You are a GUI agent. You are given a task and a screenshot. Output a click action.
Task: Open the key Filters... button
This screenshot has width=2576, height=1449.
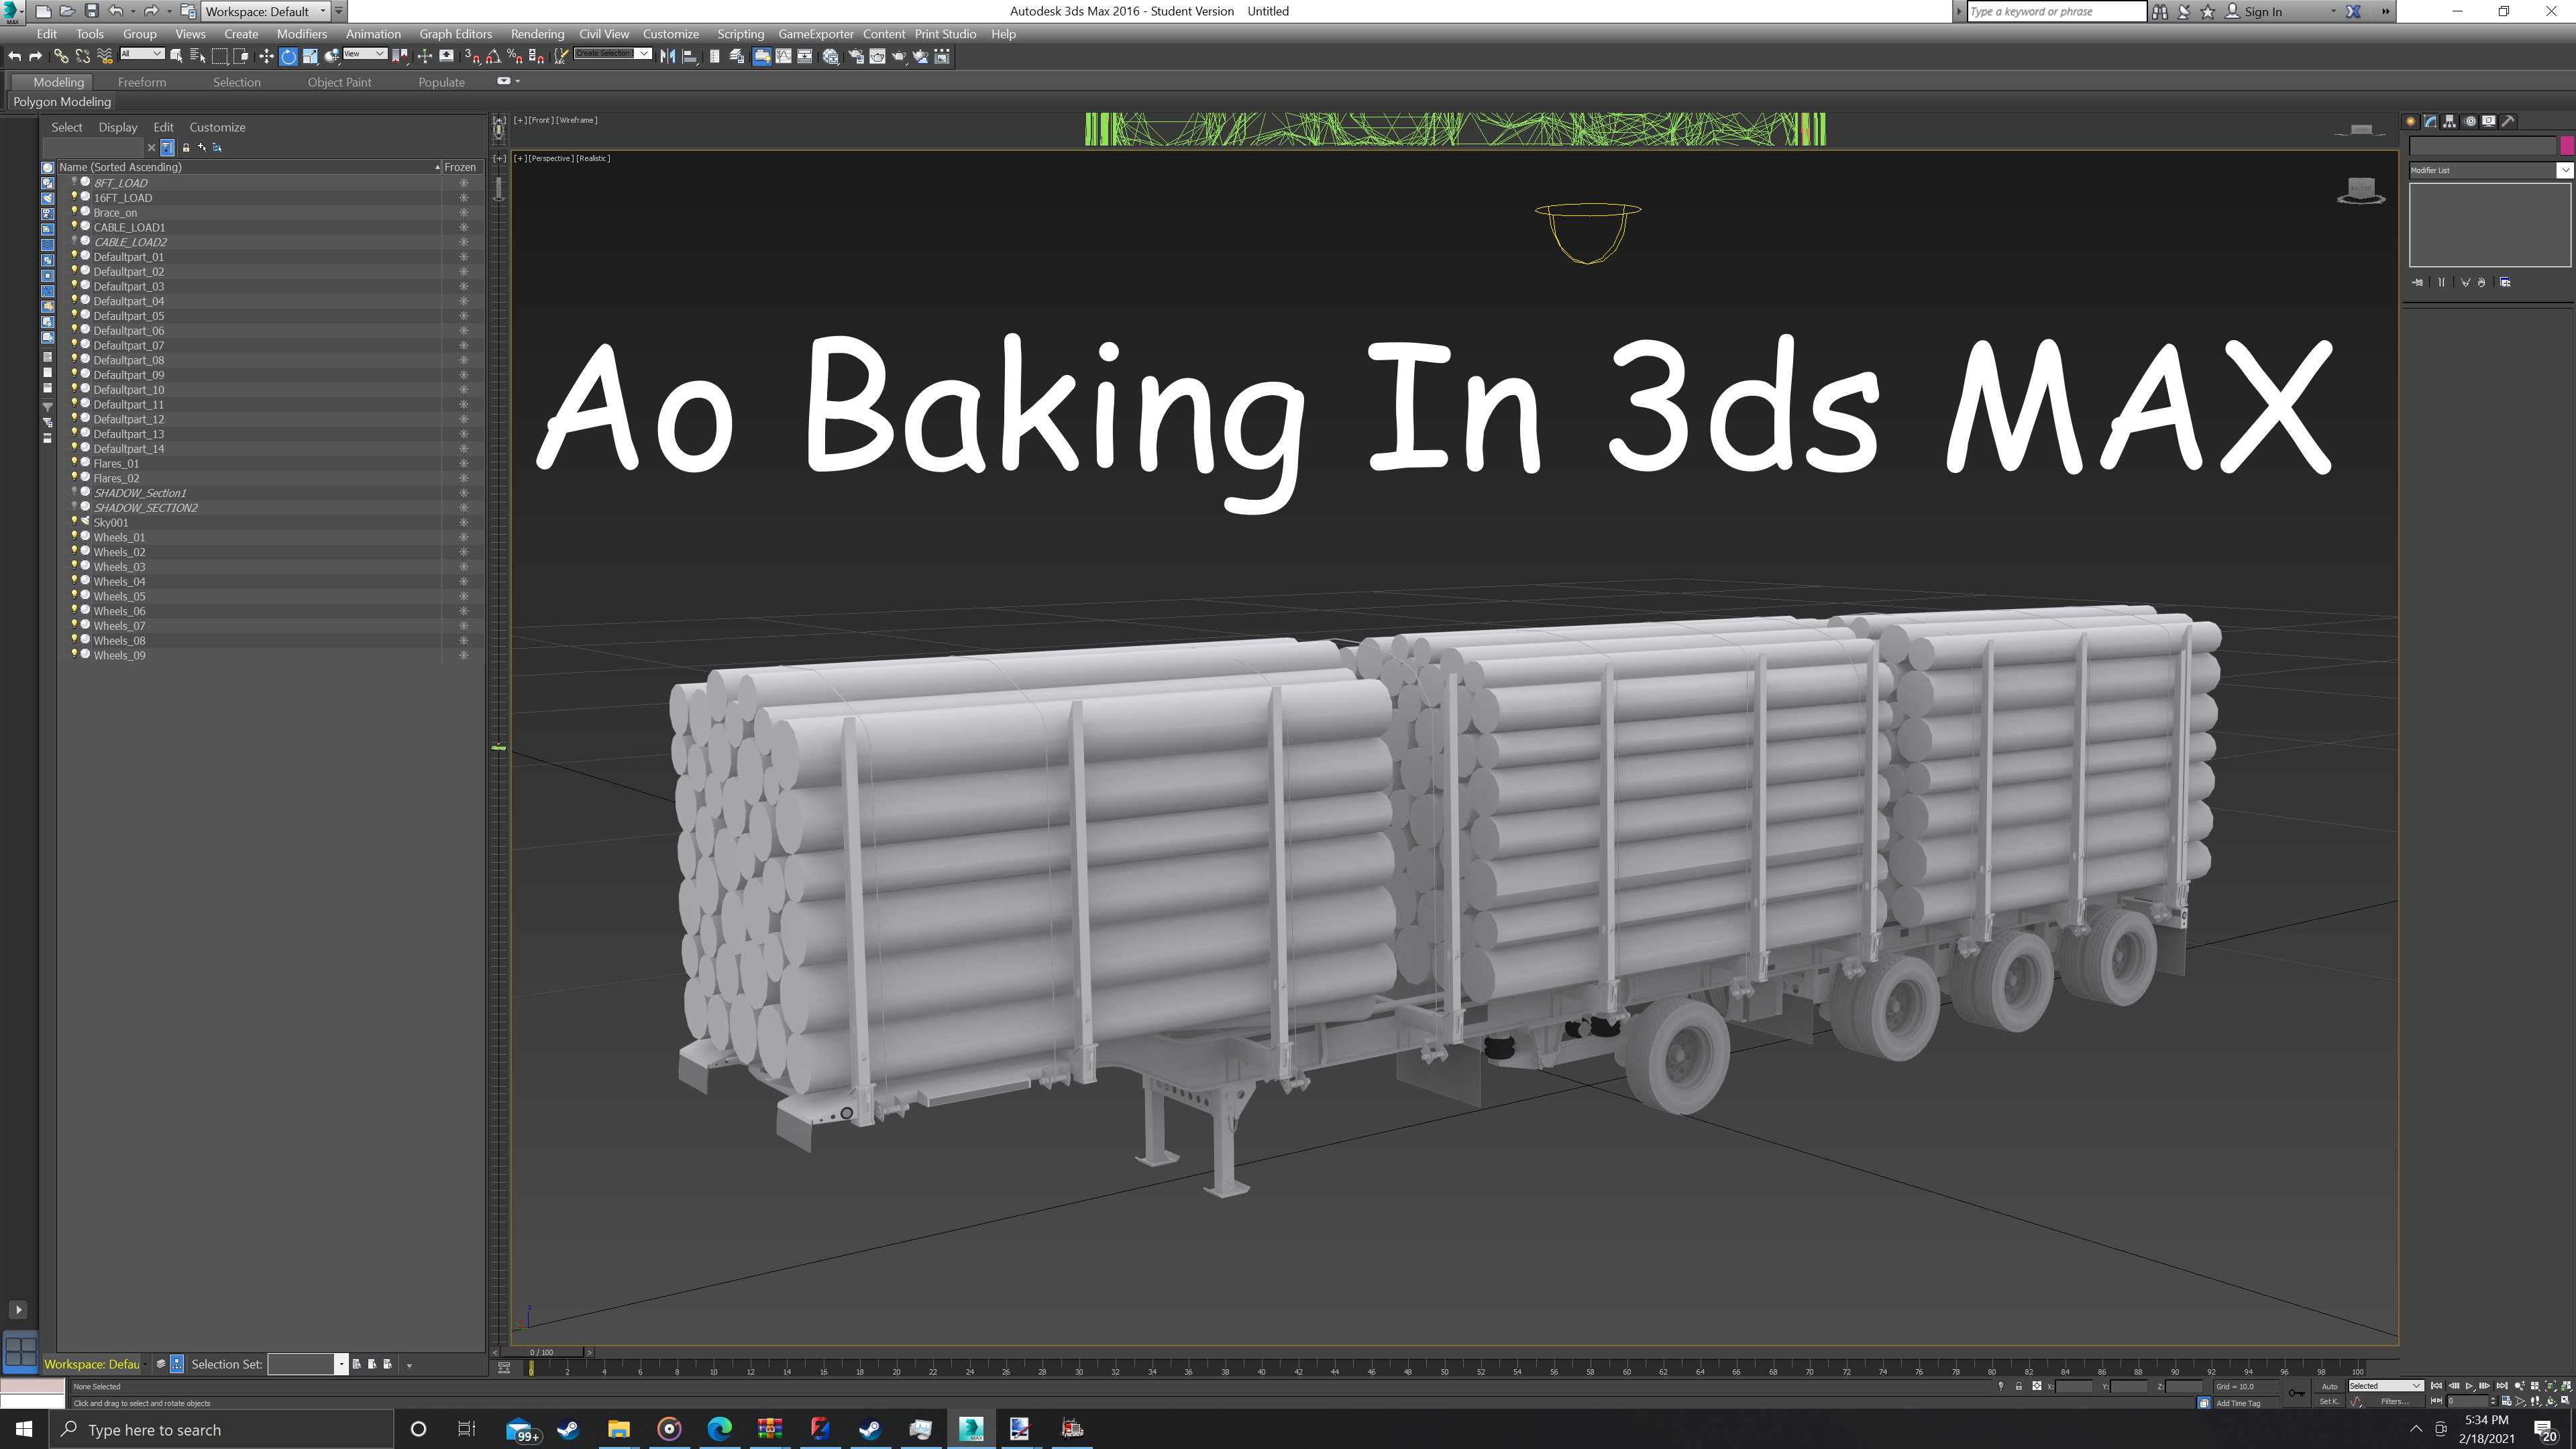click(2395, 1401)
